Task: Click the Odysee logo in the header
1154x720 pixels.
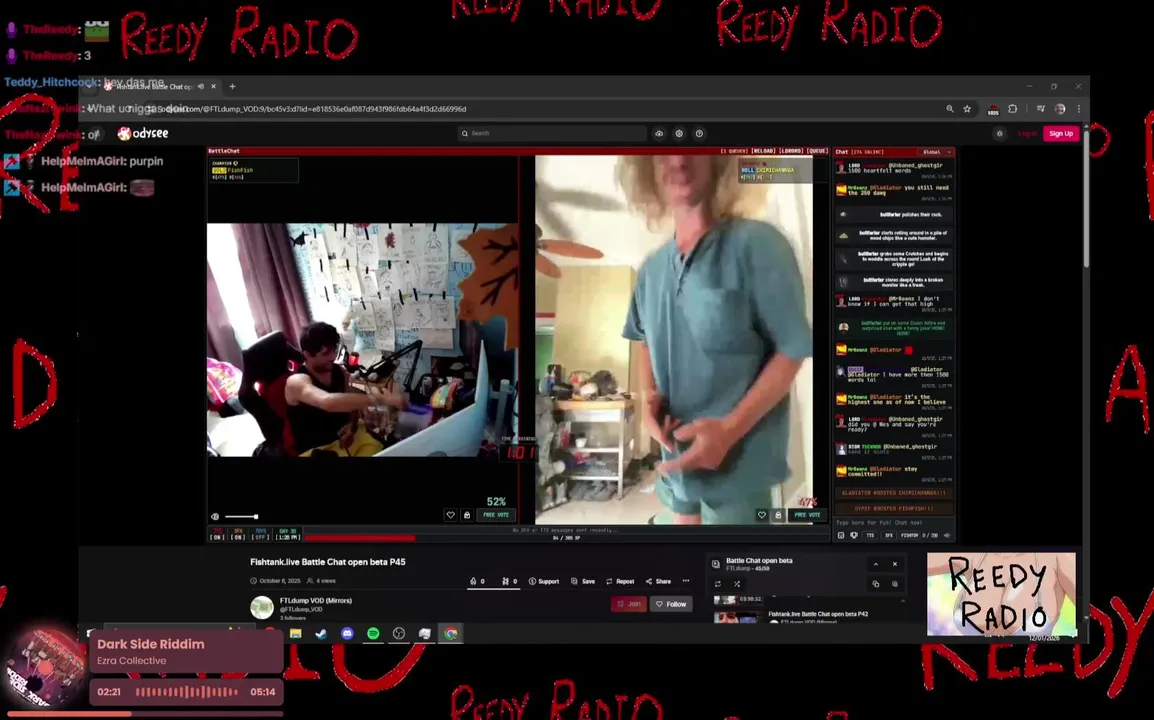Action: tap(144, 133)
